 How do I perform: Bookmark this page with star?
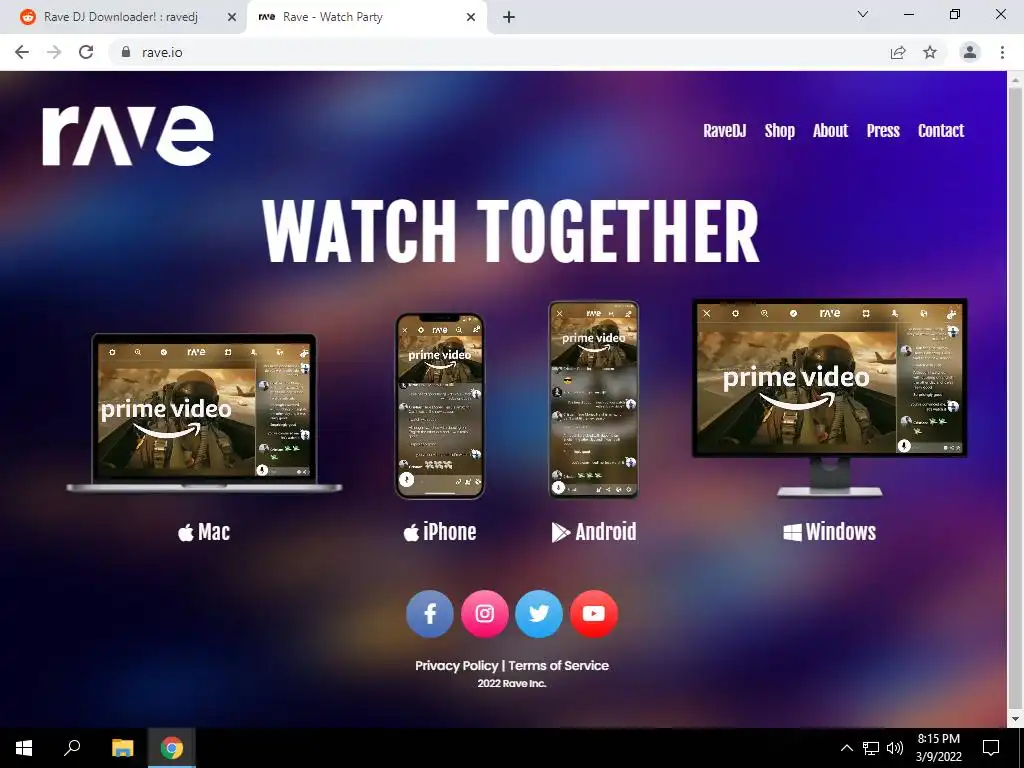930,52
